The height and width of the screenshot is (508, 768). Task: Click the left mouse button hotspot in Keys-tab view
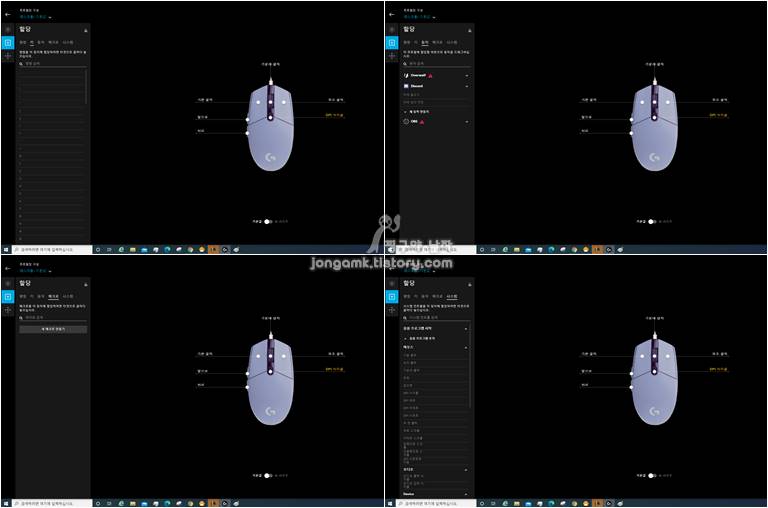(258, 102)
